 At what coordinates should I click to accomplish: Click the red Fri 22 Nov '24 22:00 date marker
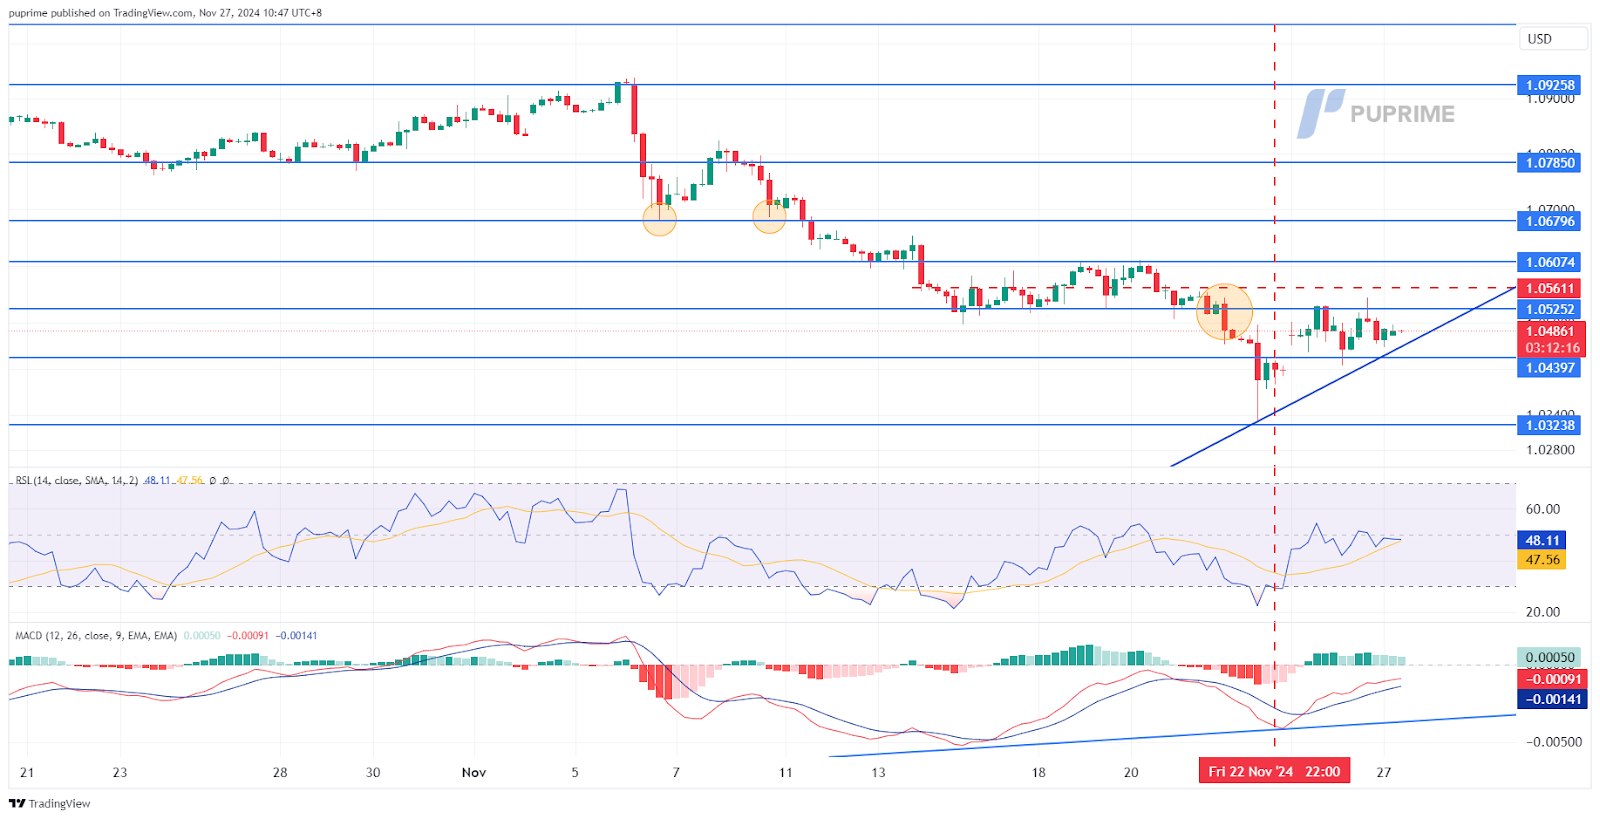[1274, 771]
